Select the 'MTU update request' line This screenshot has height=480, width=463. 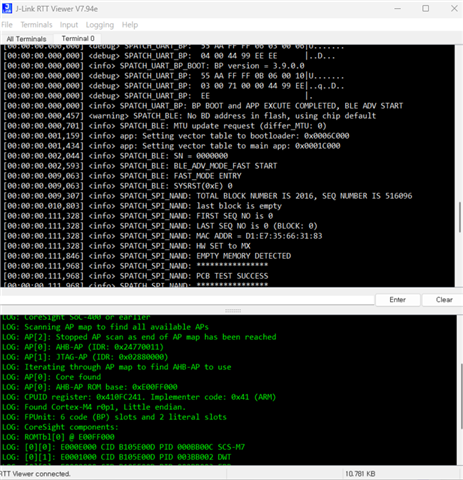click(x=165, y=126)
